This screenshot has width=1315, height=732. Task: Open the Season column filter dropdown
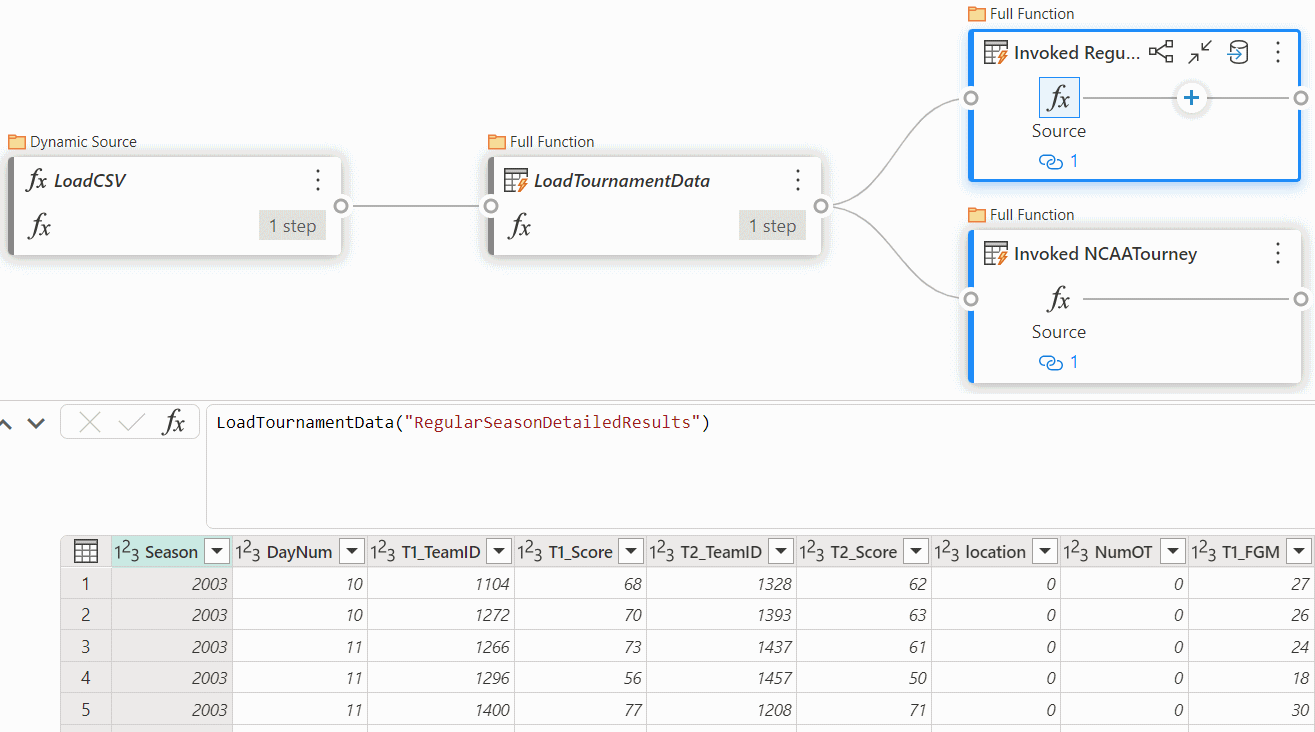(217, 551)
